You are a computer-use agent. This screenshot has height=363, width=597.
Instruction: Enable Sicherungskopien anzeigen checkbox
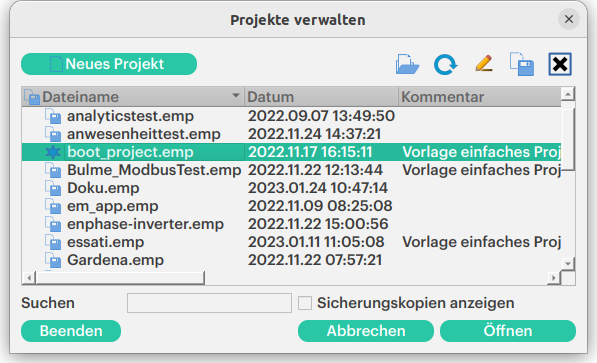(305, 303)
